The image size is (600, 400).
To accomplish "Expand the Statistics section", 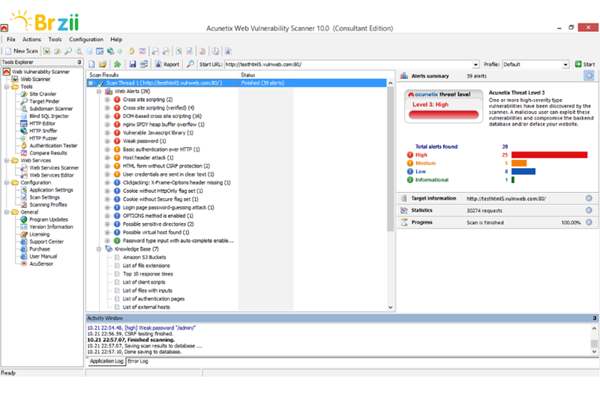I will [x=589, y=210].
